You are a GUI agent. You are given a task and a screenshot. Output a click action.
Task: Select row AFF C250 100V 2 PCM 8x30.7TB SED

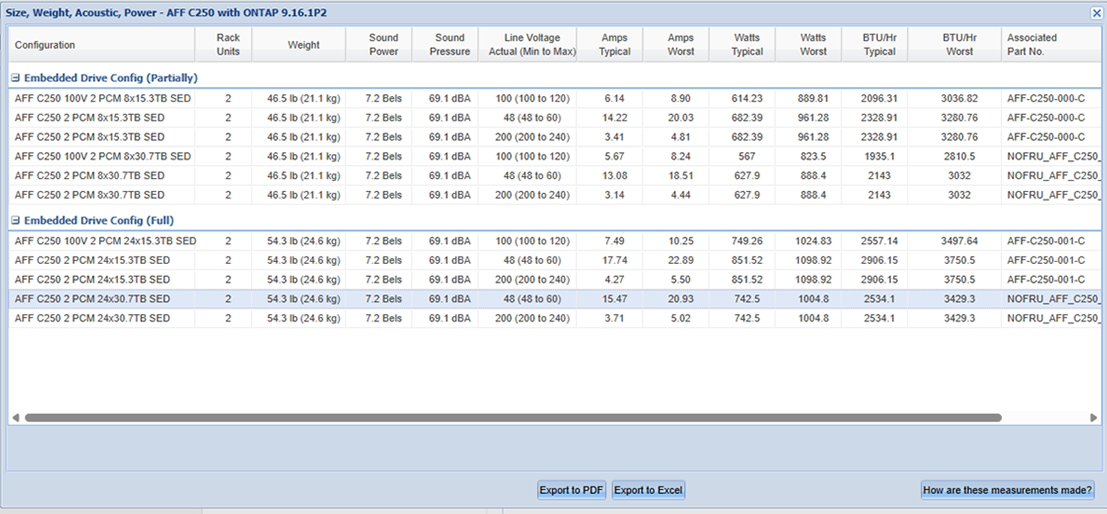(554, 156)
